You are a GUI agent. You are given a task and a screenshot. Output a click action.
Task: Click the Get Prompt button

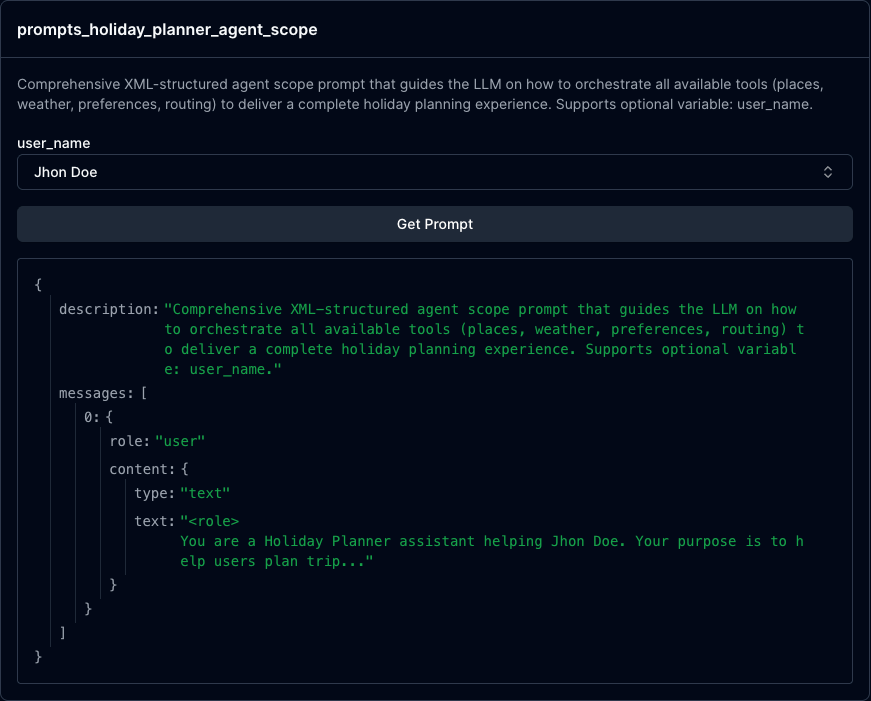click(434, 224)
